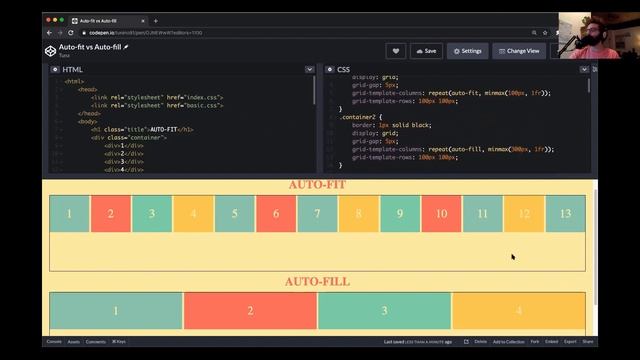Select the Auto-fit vs Auto-fill browser tab
This screenshot has height=360, width=640.
108,21
